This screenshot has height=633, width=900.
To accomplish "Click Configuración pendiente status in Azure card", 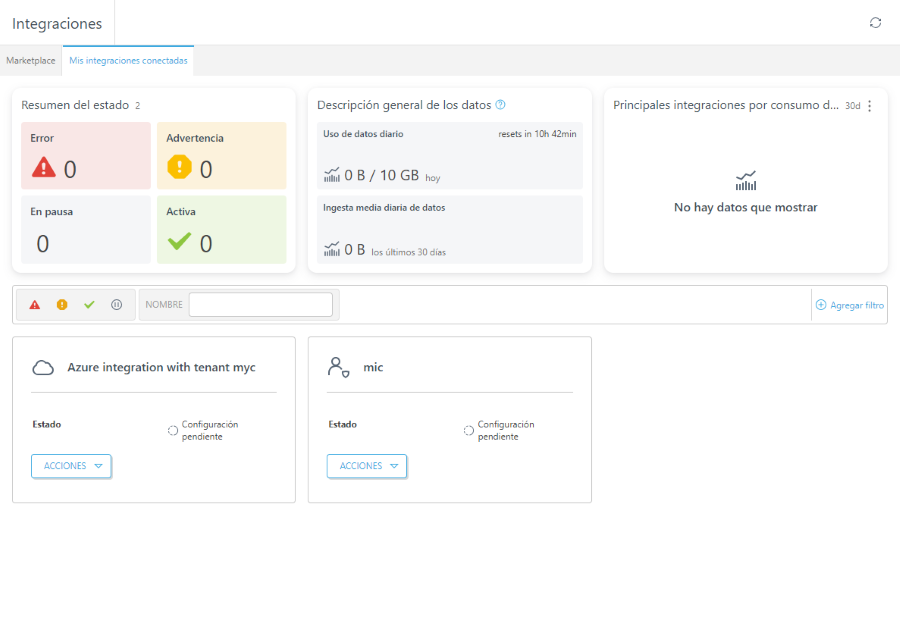I will coord(210,430).
